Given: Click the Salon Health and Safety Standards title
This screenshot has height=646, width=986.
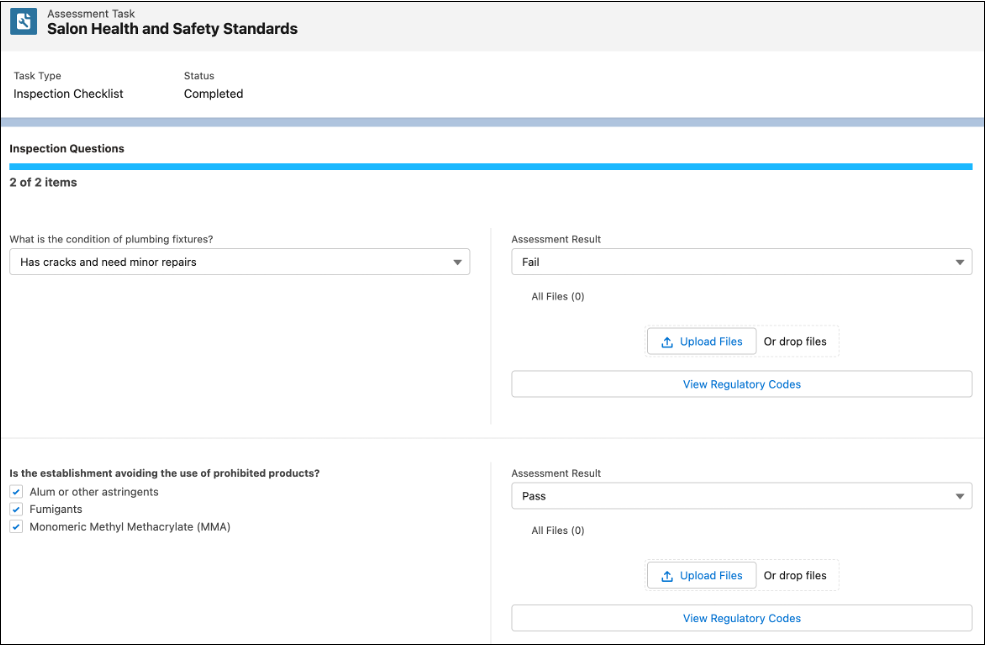Looking at the screenshot, I should [170, 29].
